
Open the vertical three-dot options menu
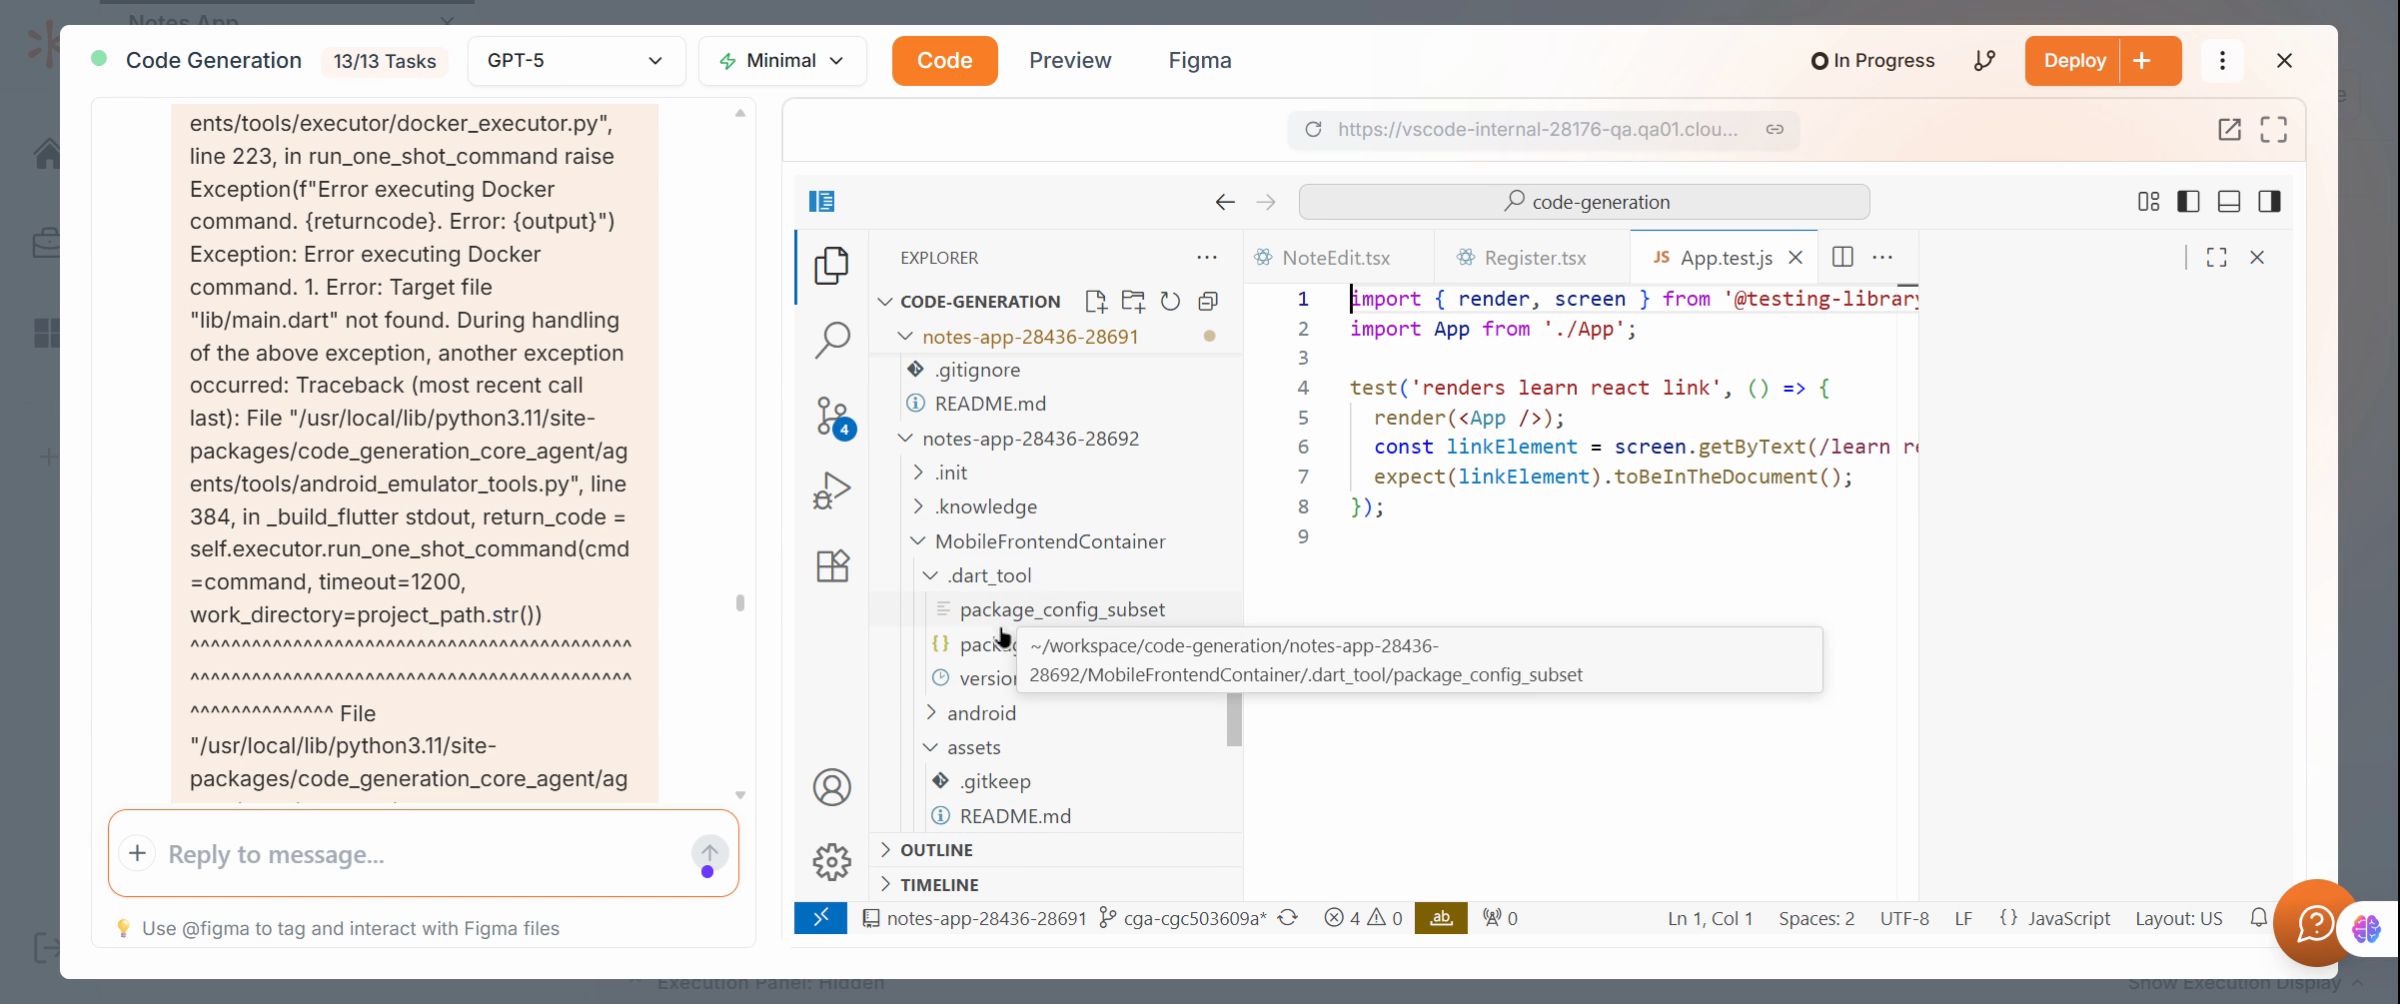tap(2222, 60)
